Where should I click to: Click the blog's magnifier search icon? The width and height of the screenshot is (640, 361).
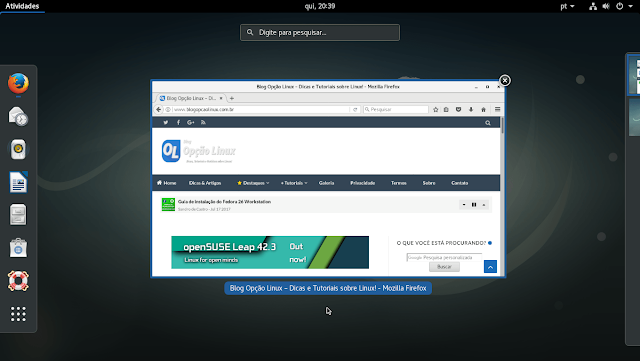pyautogui.click(x=488, y=123)
